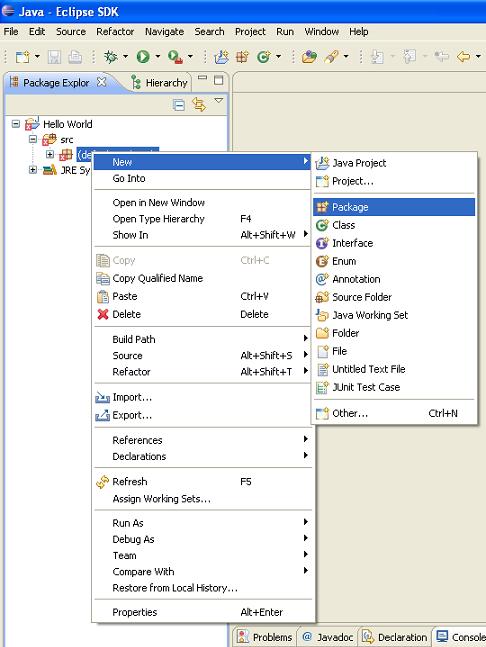Click the External Tools run icon
The width and height of the screenshot is (486, 647).
175,57
